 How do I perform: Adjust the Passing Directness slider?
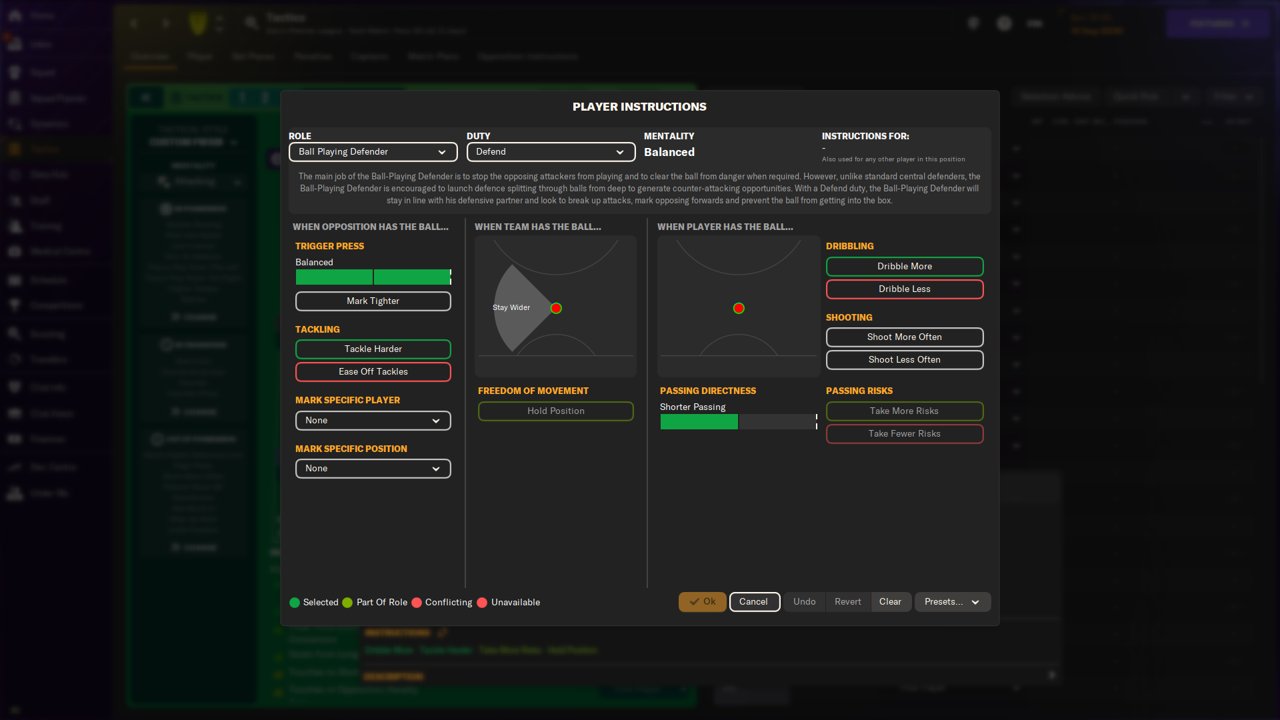738,422
